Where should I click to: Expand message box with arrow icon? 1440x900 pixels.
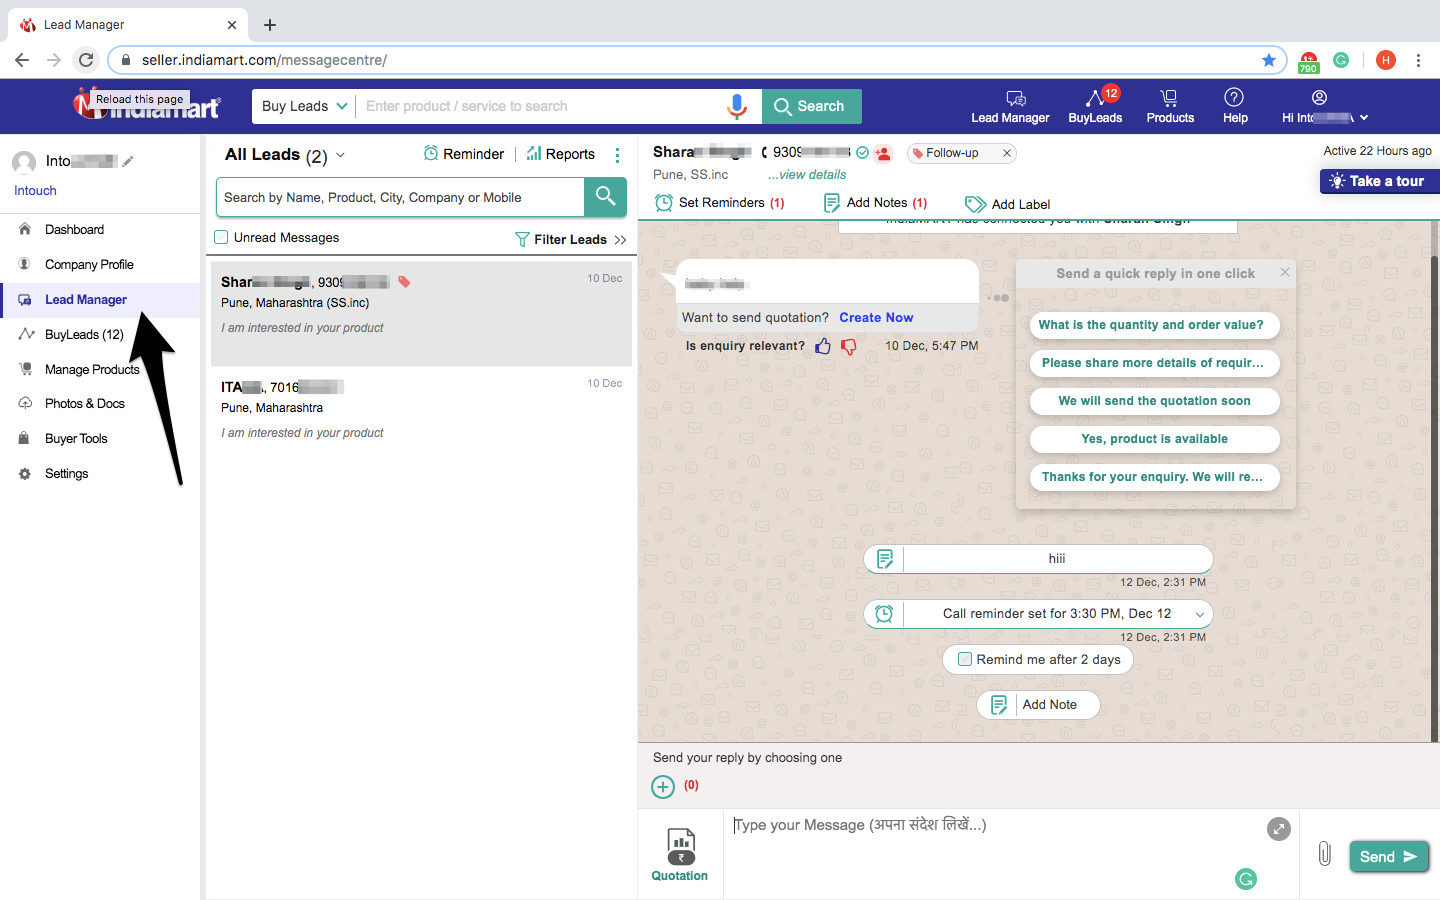[x=1279, y=829]
